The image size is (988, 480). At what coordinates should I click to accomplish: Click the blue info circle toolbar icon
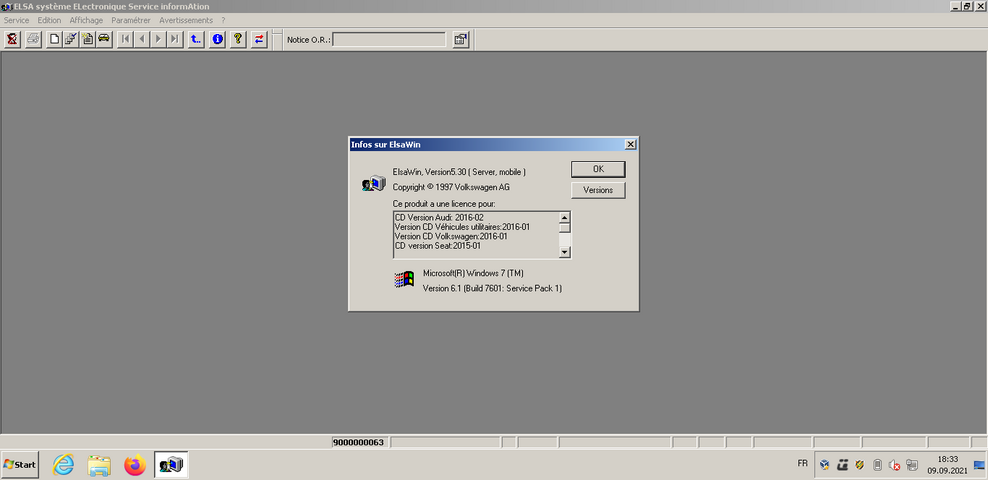tap(217, 39)
